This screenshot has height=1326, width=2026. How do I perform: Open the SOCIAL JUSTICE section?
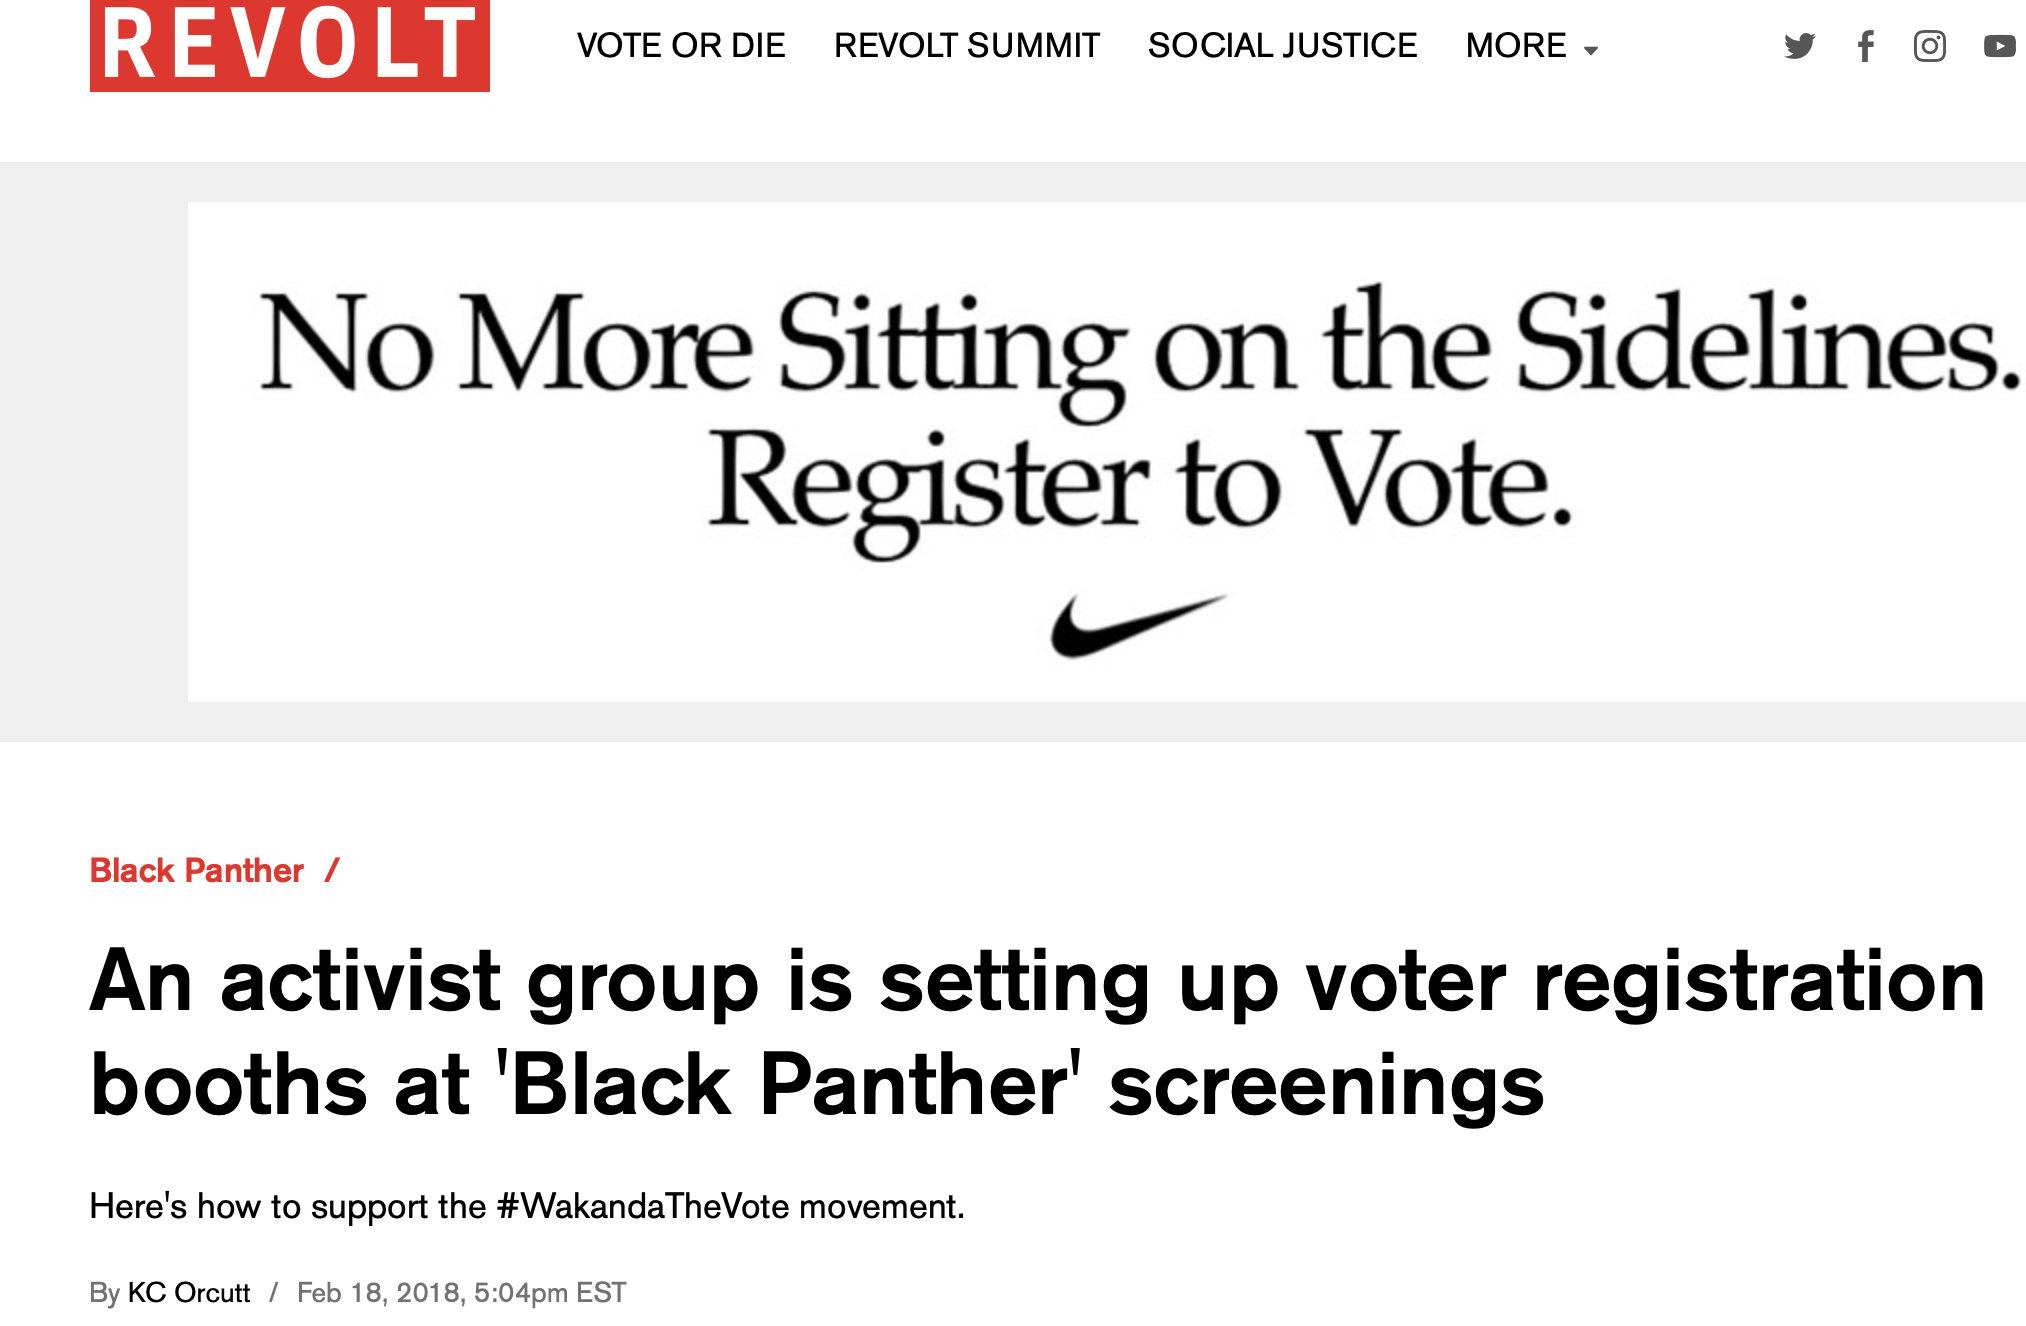(1282, 46)
